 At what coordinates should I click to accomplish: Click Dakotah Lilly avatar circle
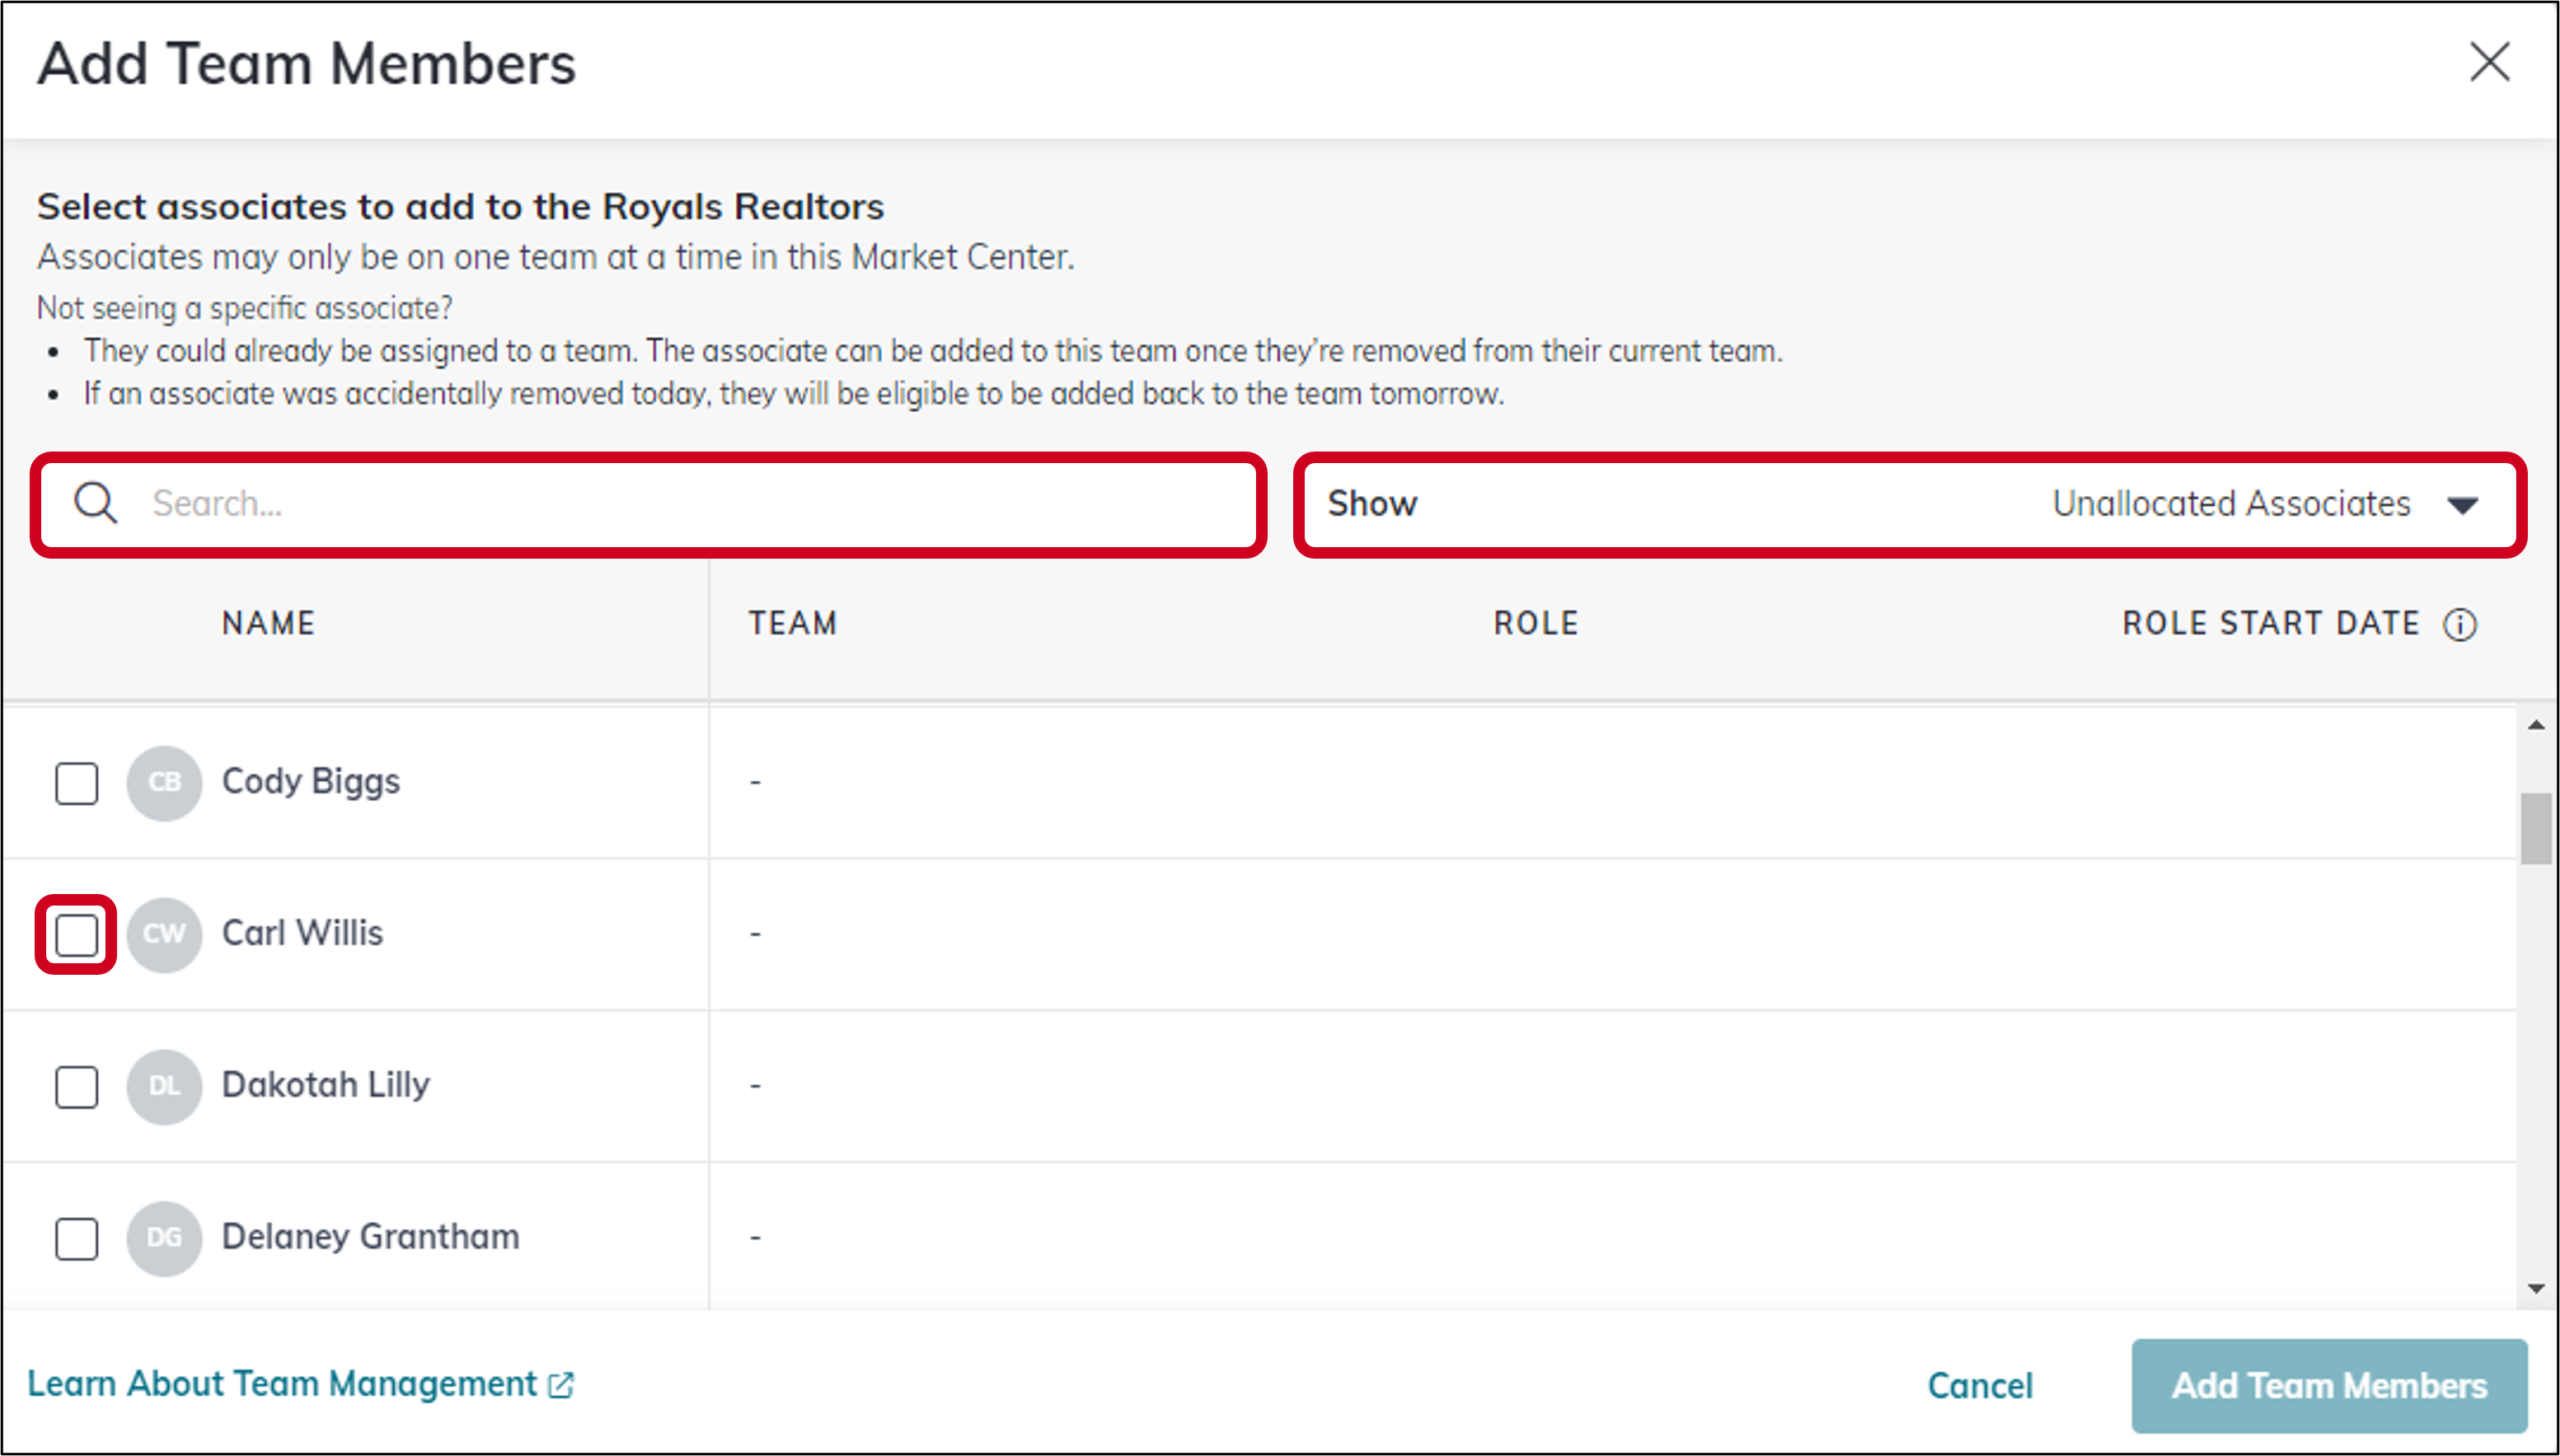coord(163,1086)
